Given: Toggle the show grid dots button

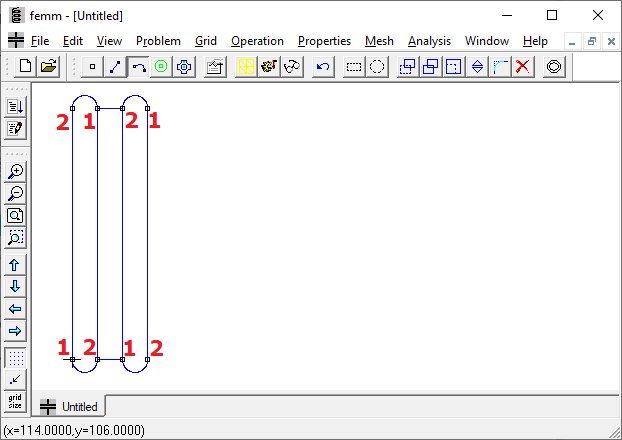Looking at the screenshot, I should [x=15, y=357].
